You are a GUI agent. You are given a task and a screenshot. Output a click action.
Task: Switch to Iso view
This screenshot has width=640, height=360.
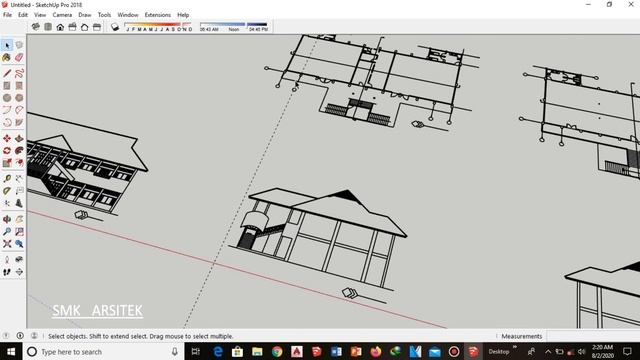point(36,27)
